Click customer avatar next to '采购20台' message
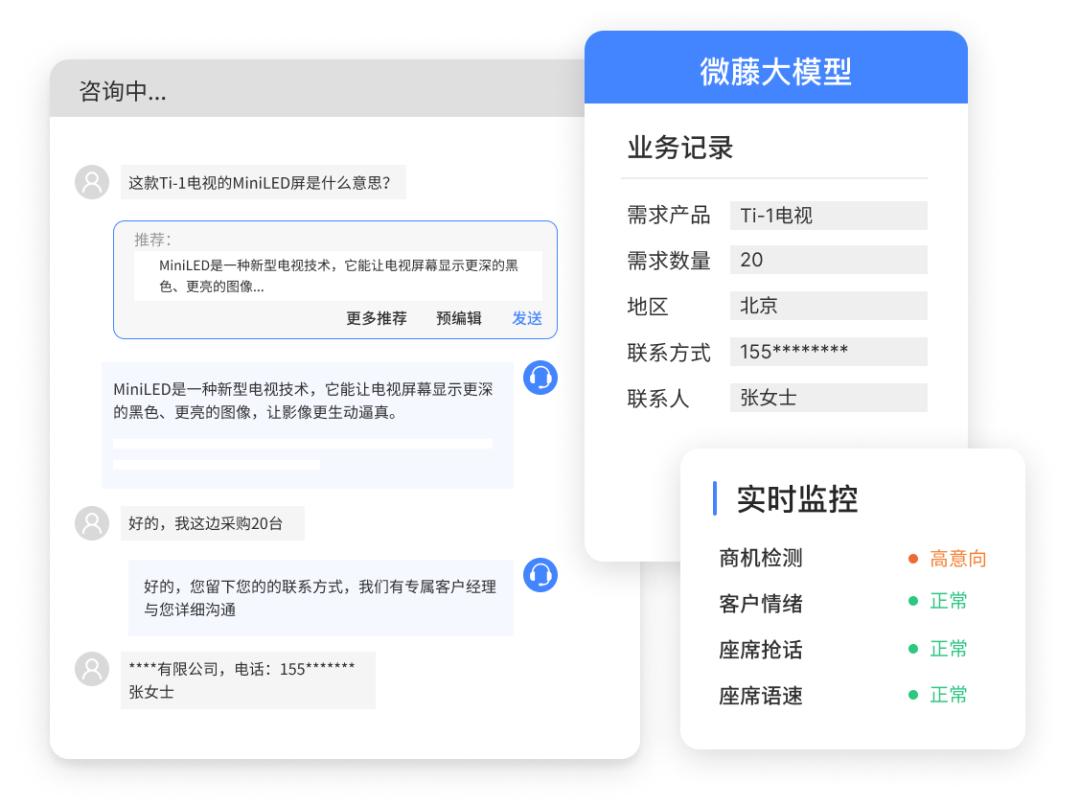Viewport: 1080px width, 805px height. tap(92, 523)
